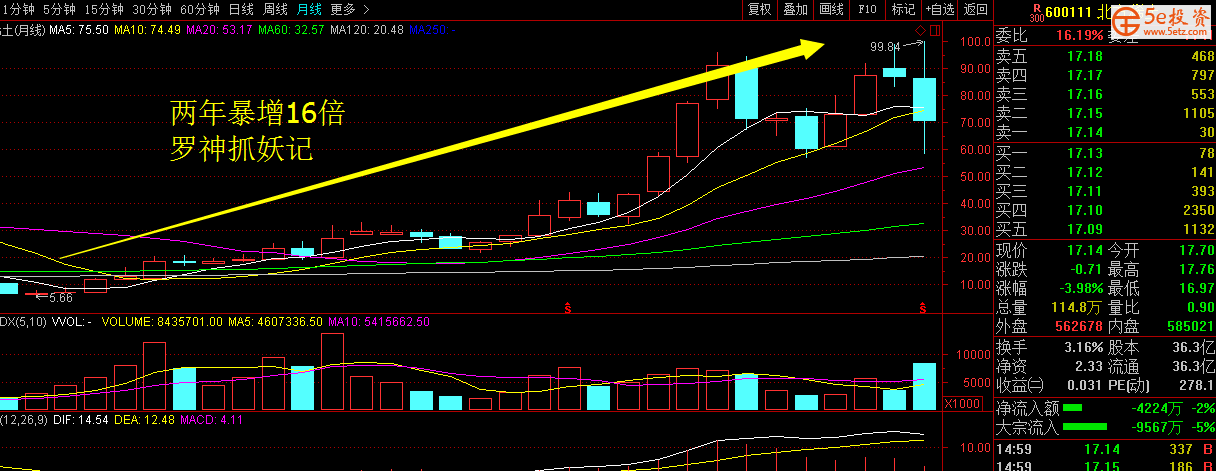Click the 叠加 overlay button
The width and height of the screenshot is (1216, 471).
point(796,9)
